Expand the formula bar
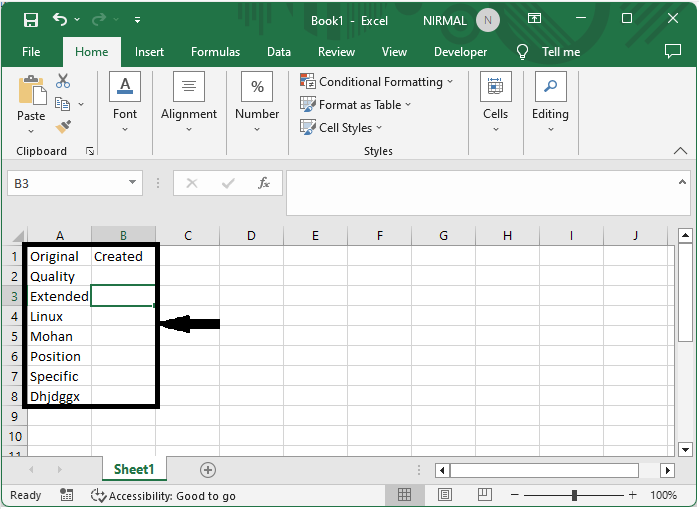 682,182
